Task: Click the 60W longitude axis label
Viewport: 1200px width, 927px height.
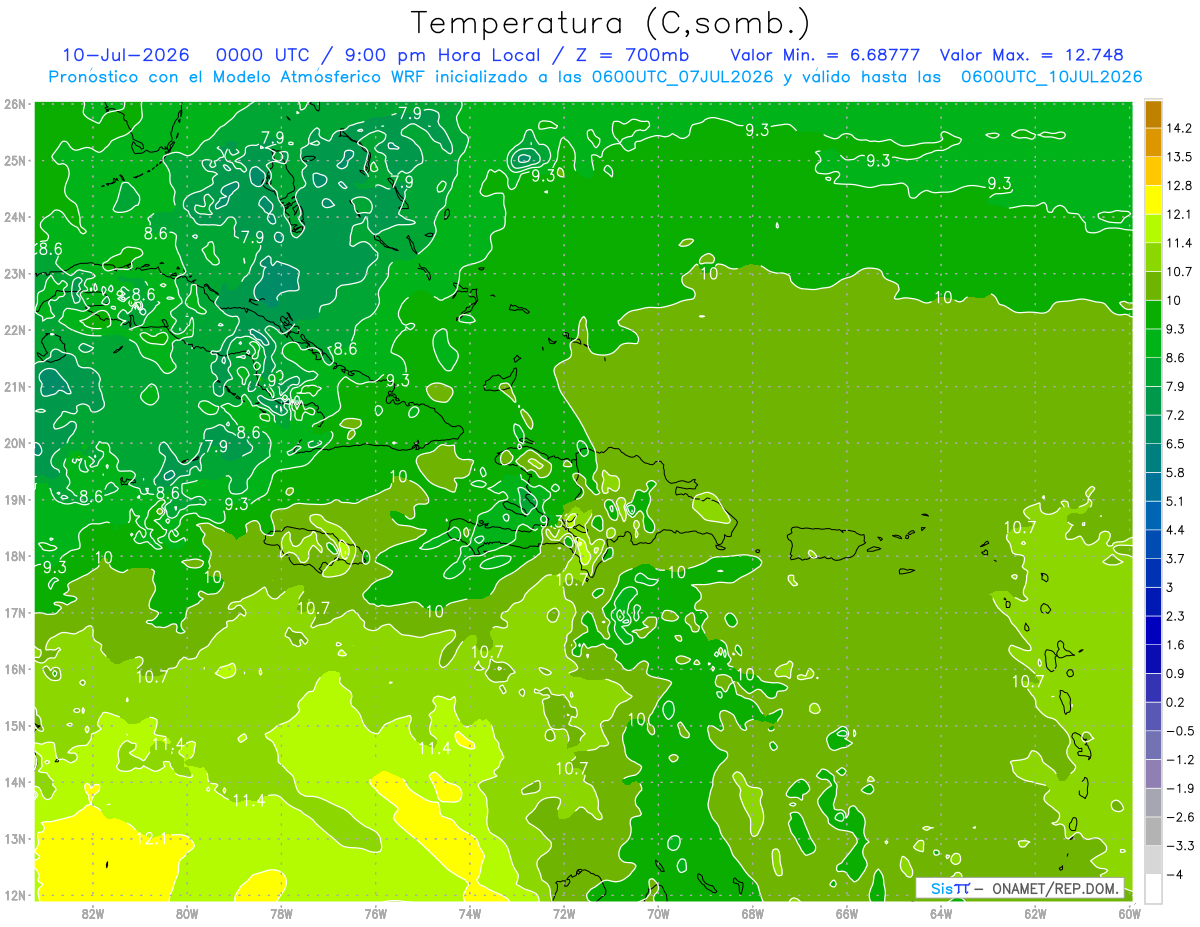Action: (1130, 913)
